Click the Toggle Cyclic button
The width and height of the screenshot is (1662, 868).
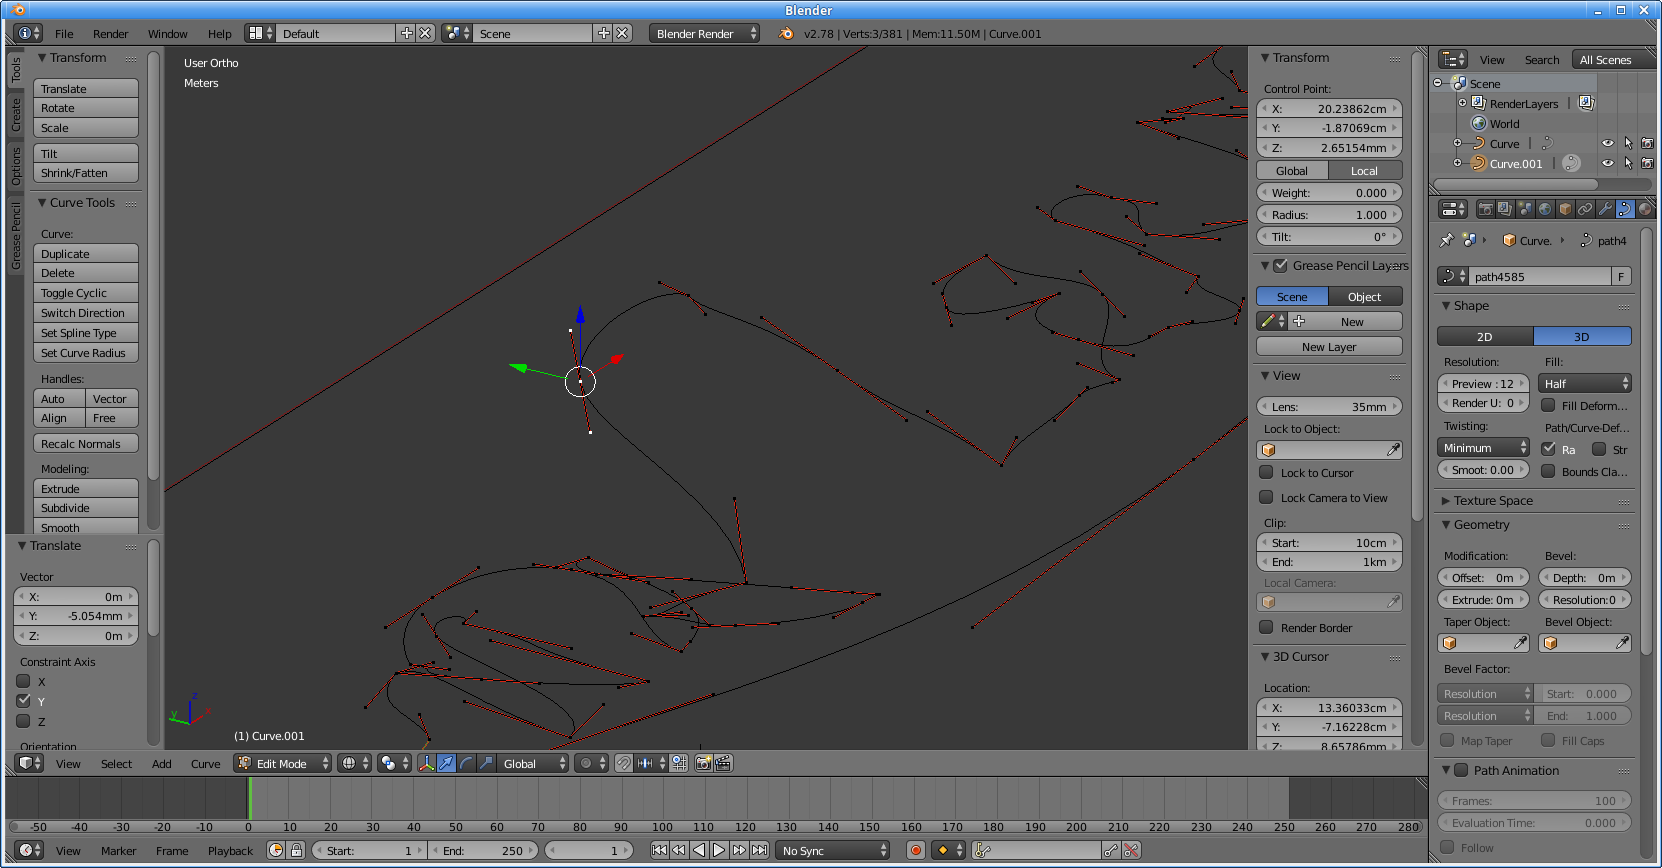(x=86, y=293)
